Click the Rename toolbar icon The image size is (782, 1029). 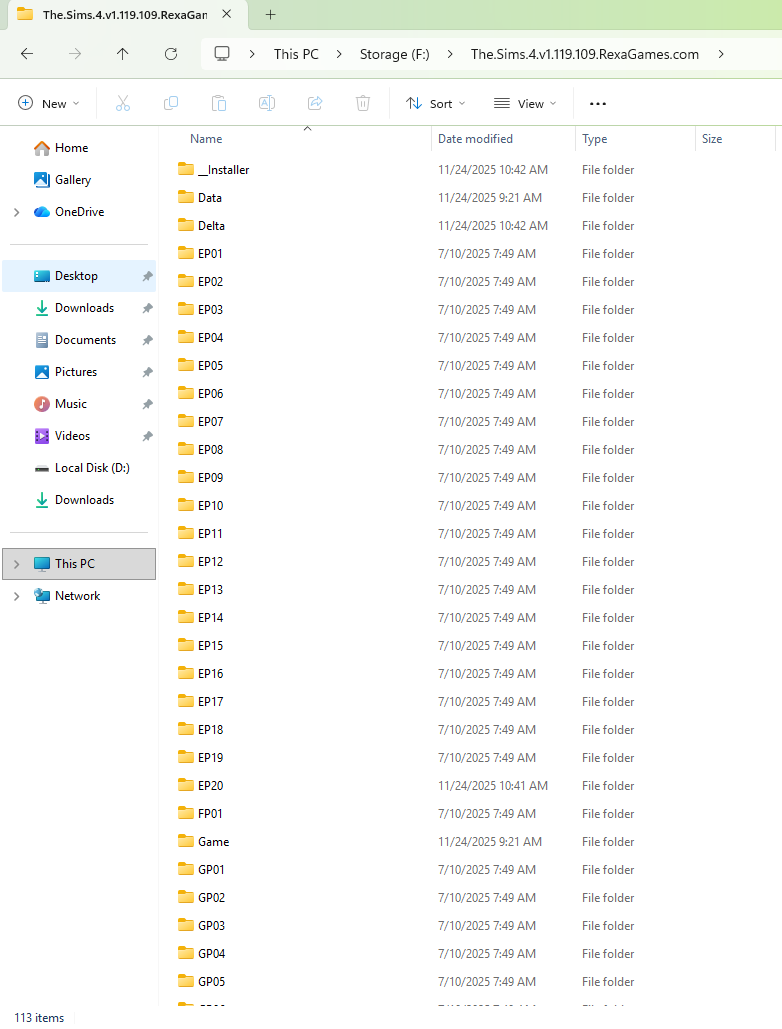[266, 103]
